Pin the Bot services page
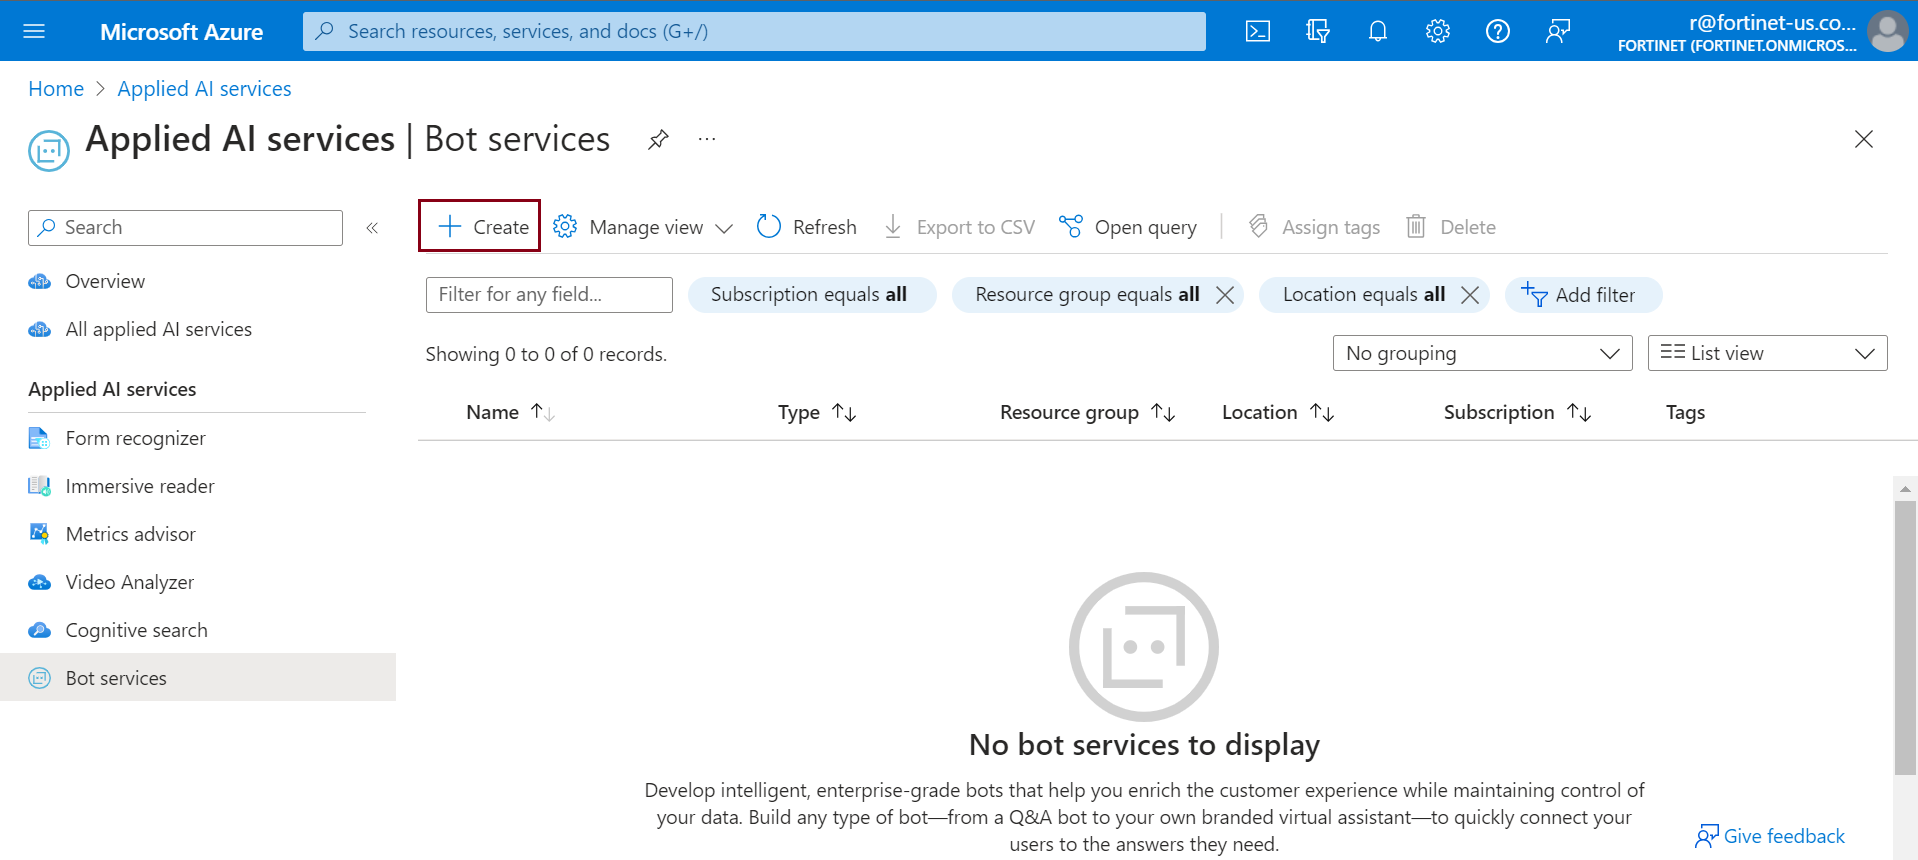Screen dimensions: 1918x860 click(657, 140)
